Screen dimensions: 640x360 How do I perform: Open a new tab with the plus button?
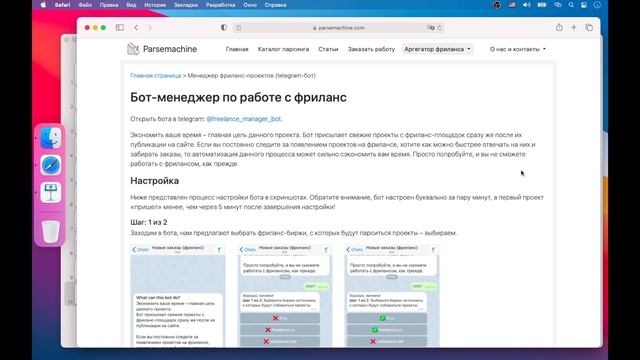pos(574,27)
